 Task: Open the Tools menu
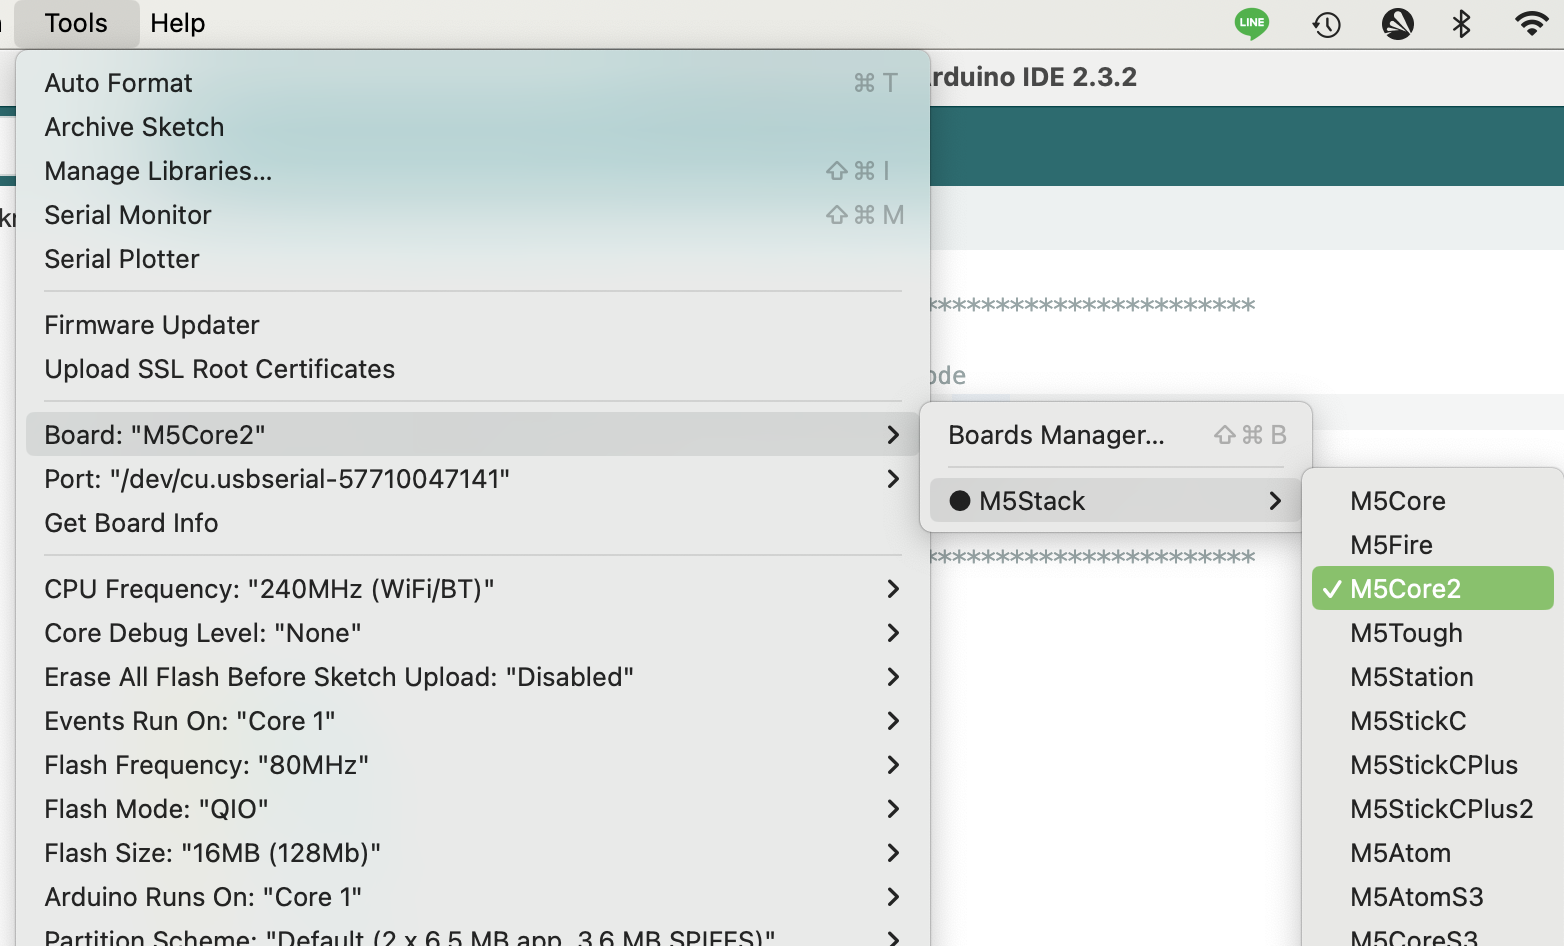point(76,23)
